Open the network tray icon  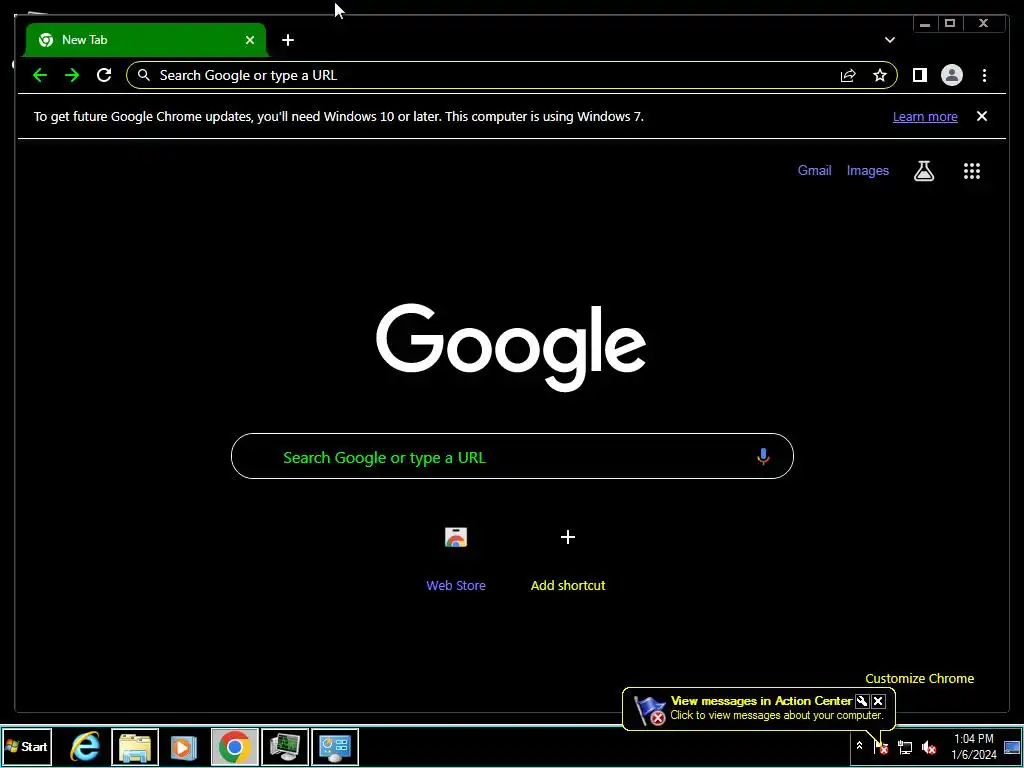click(905, 746)
